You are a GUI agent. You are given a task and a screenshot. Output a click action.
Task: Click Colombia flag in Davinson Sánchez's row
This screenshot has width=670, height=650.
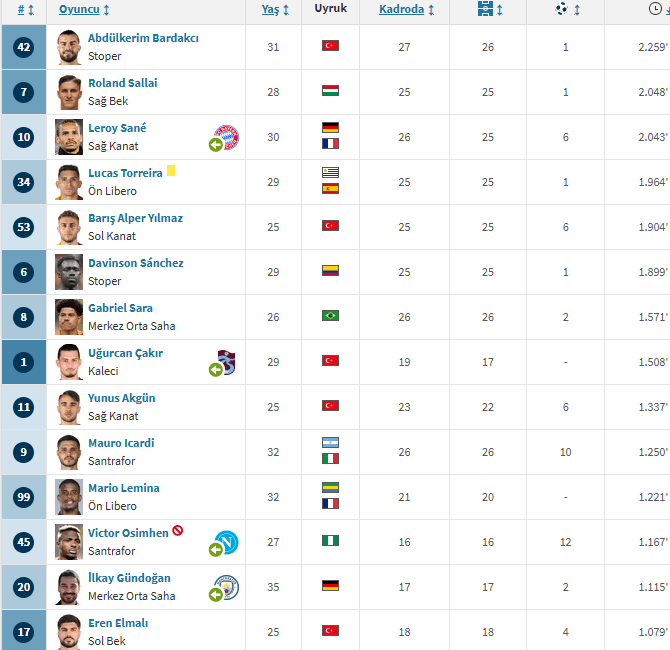330,271
